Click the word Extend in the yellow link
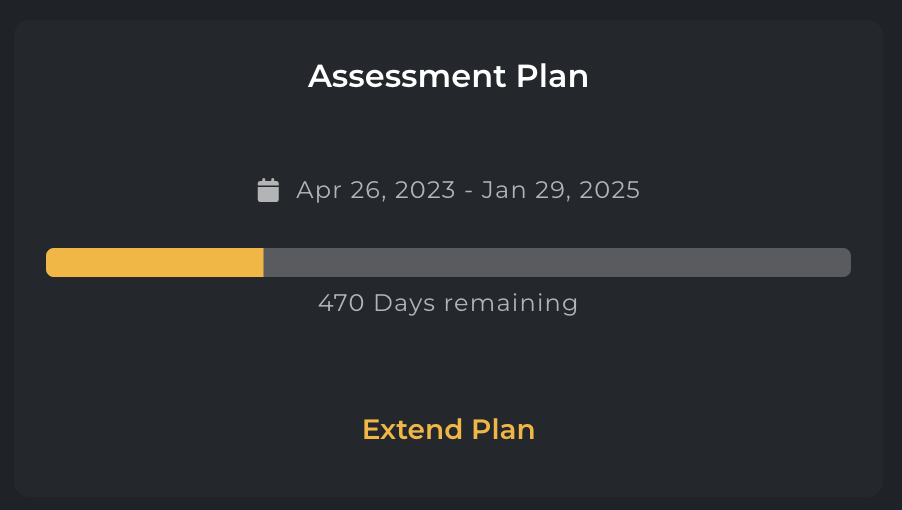Screen dimensions: 902x510 412,430
